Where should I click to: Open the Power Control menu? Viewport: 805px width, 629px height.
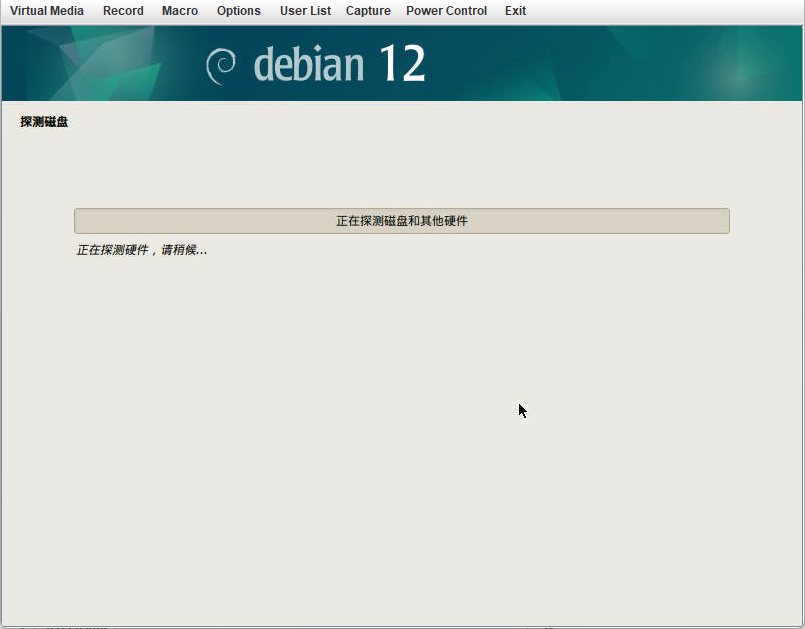pyautogui.click(x=446, y=11)
